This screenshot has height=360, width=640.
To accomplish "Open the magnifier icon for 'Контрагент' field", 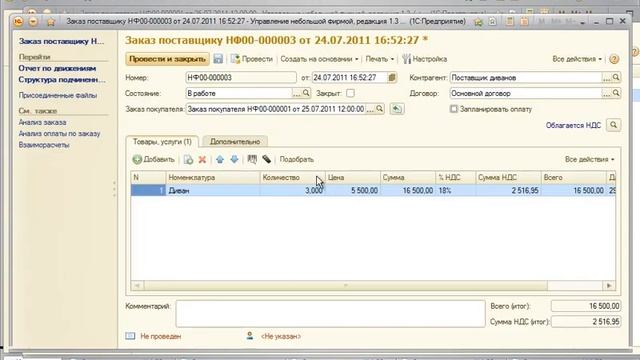I will click(x=616, y=78).
